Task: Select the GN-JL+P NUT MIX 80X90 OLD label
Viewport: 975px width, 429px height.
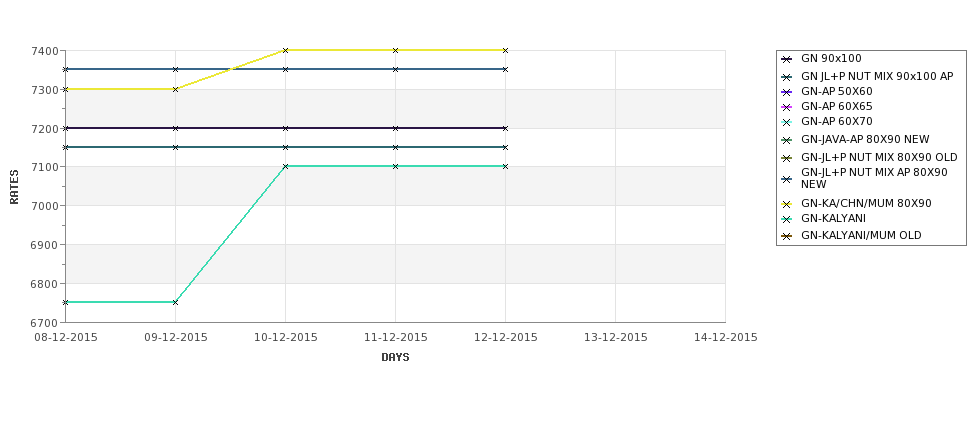Action: coord(879,157)
